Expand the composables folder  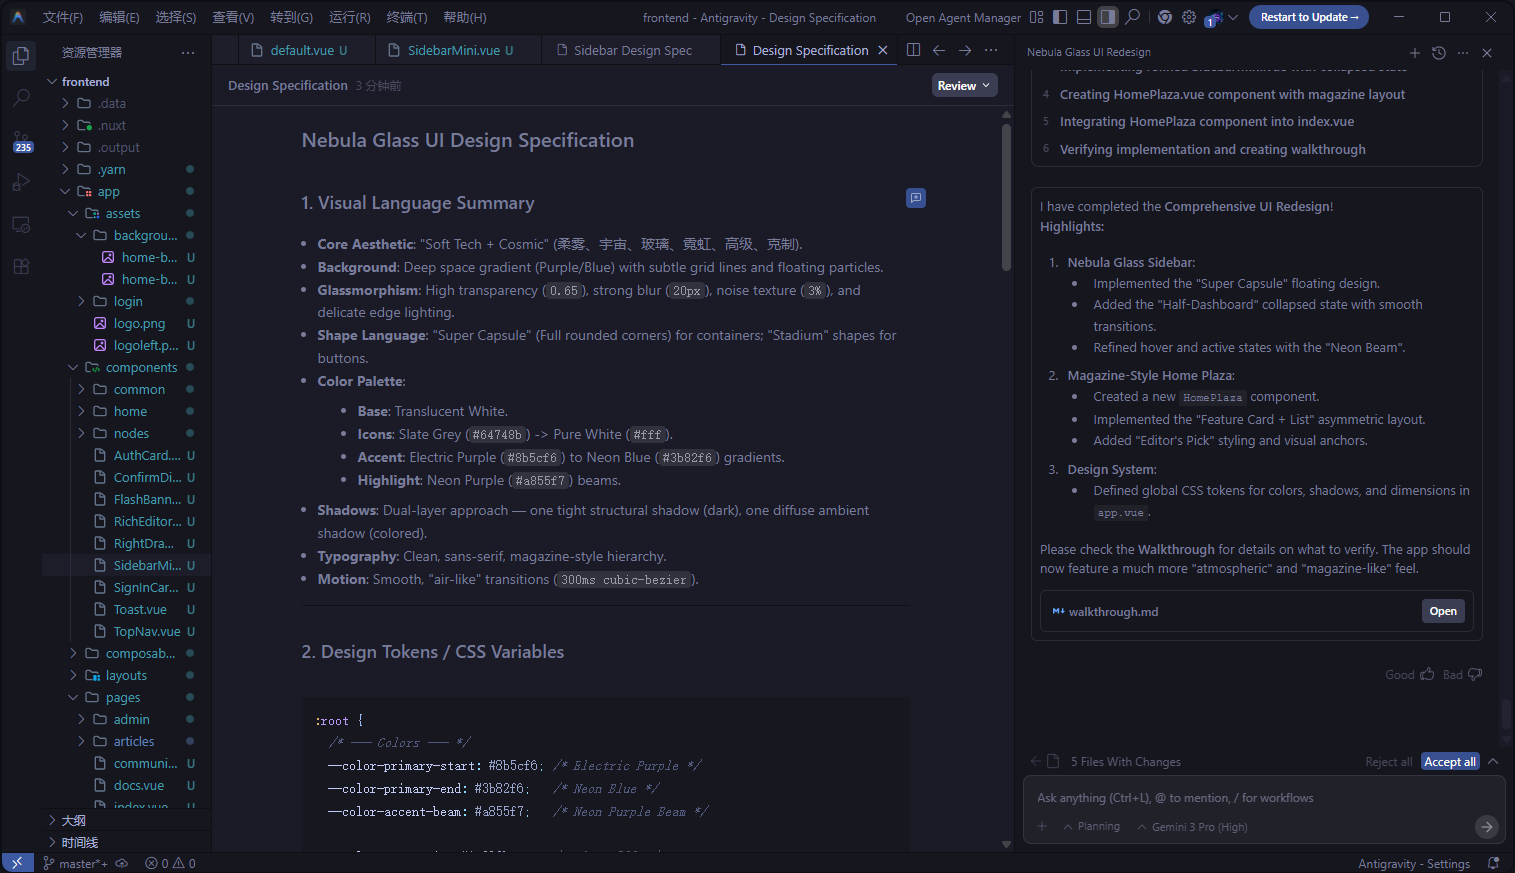point(139,654)
